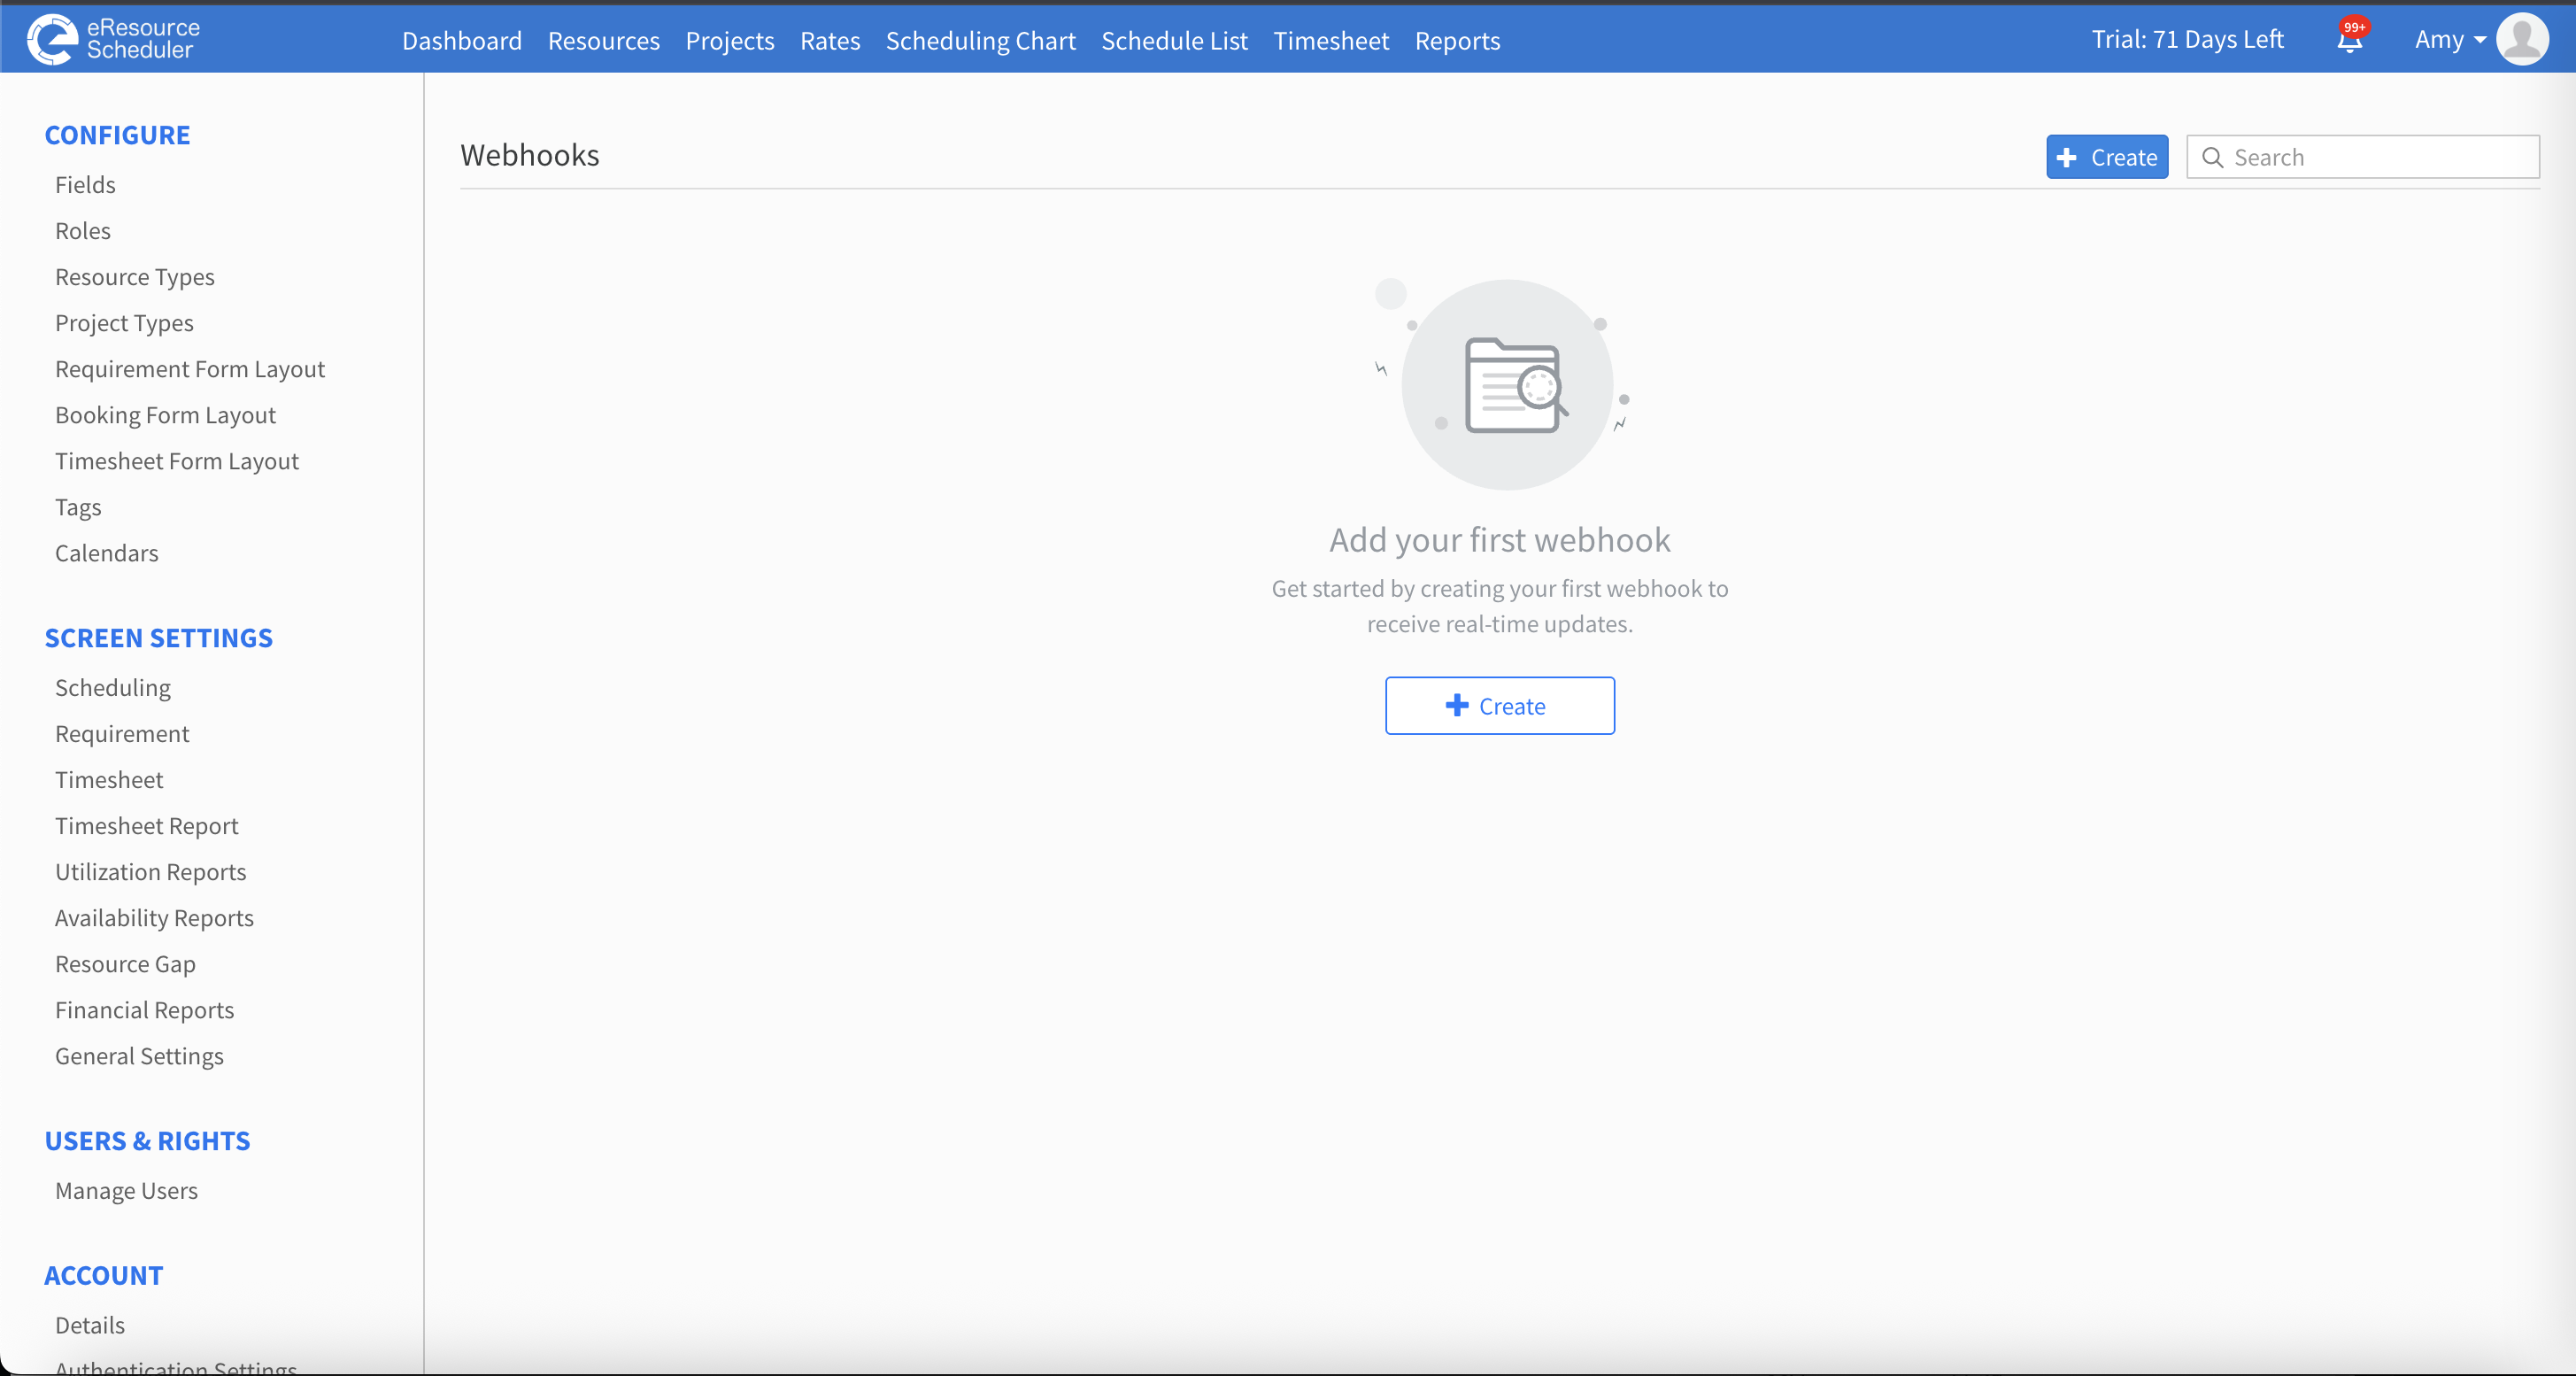
Task: Click the user avatar picture
Action: [2523, 39]
